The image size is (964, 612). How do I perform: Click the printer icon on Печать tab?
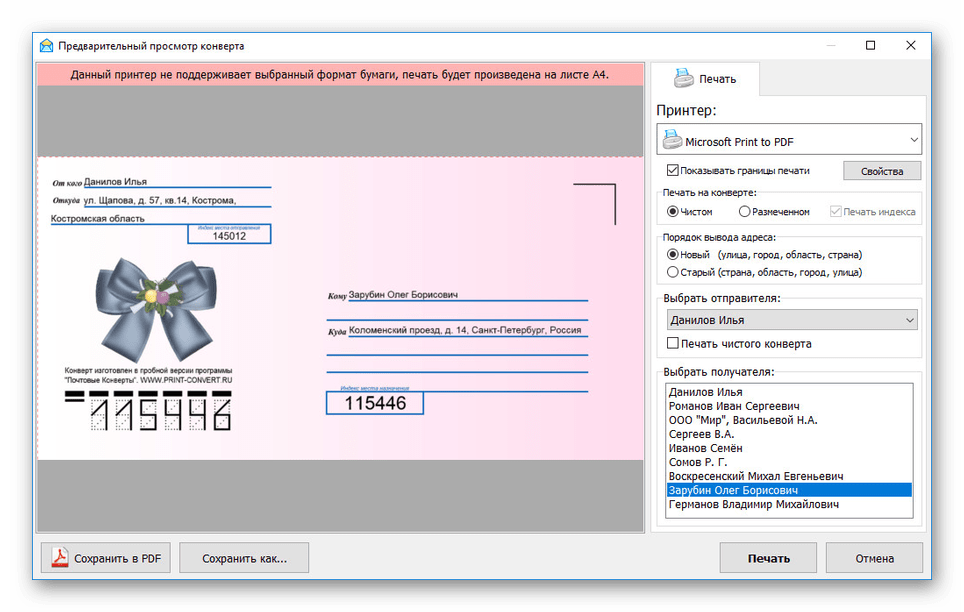pos(683,78)
